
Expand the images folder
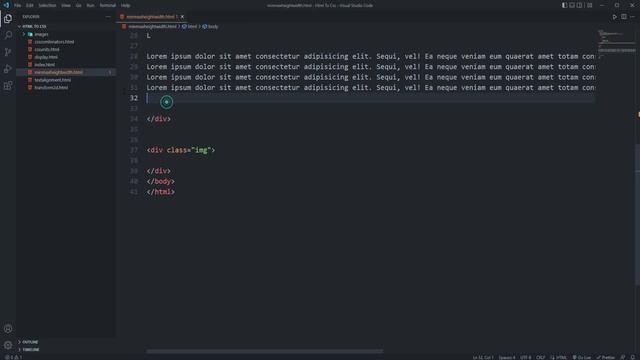click(41, 34)
